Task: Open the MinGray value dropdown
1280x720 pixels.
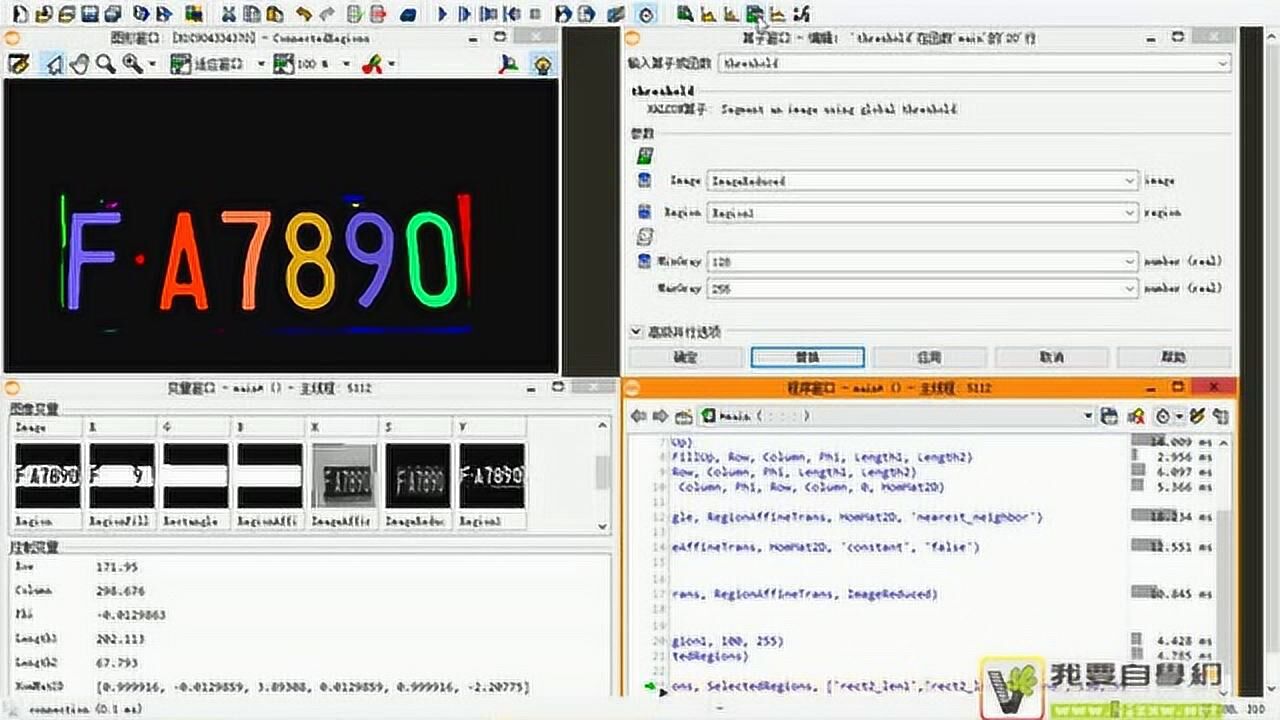Action: 1130,261
